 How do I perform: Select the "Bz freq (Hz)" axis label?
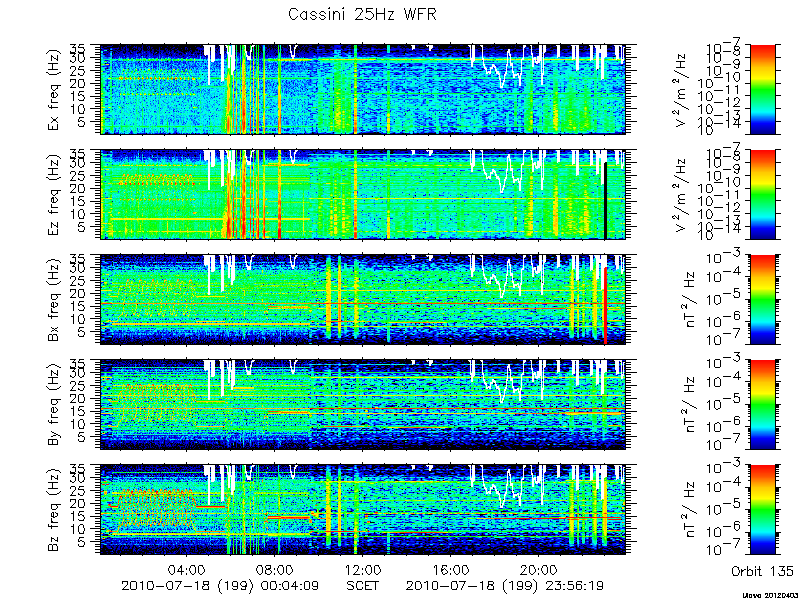54,510
